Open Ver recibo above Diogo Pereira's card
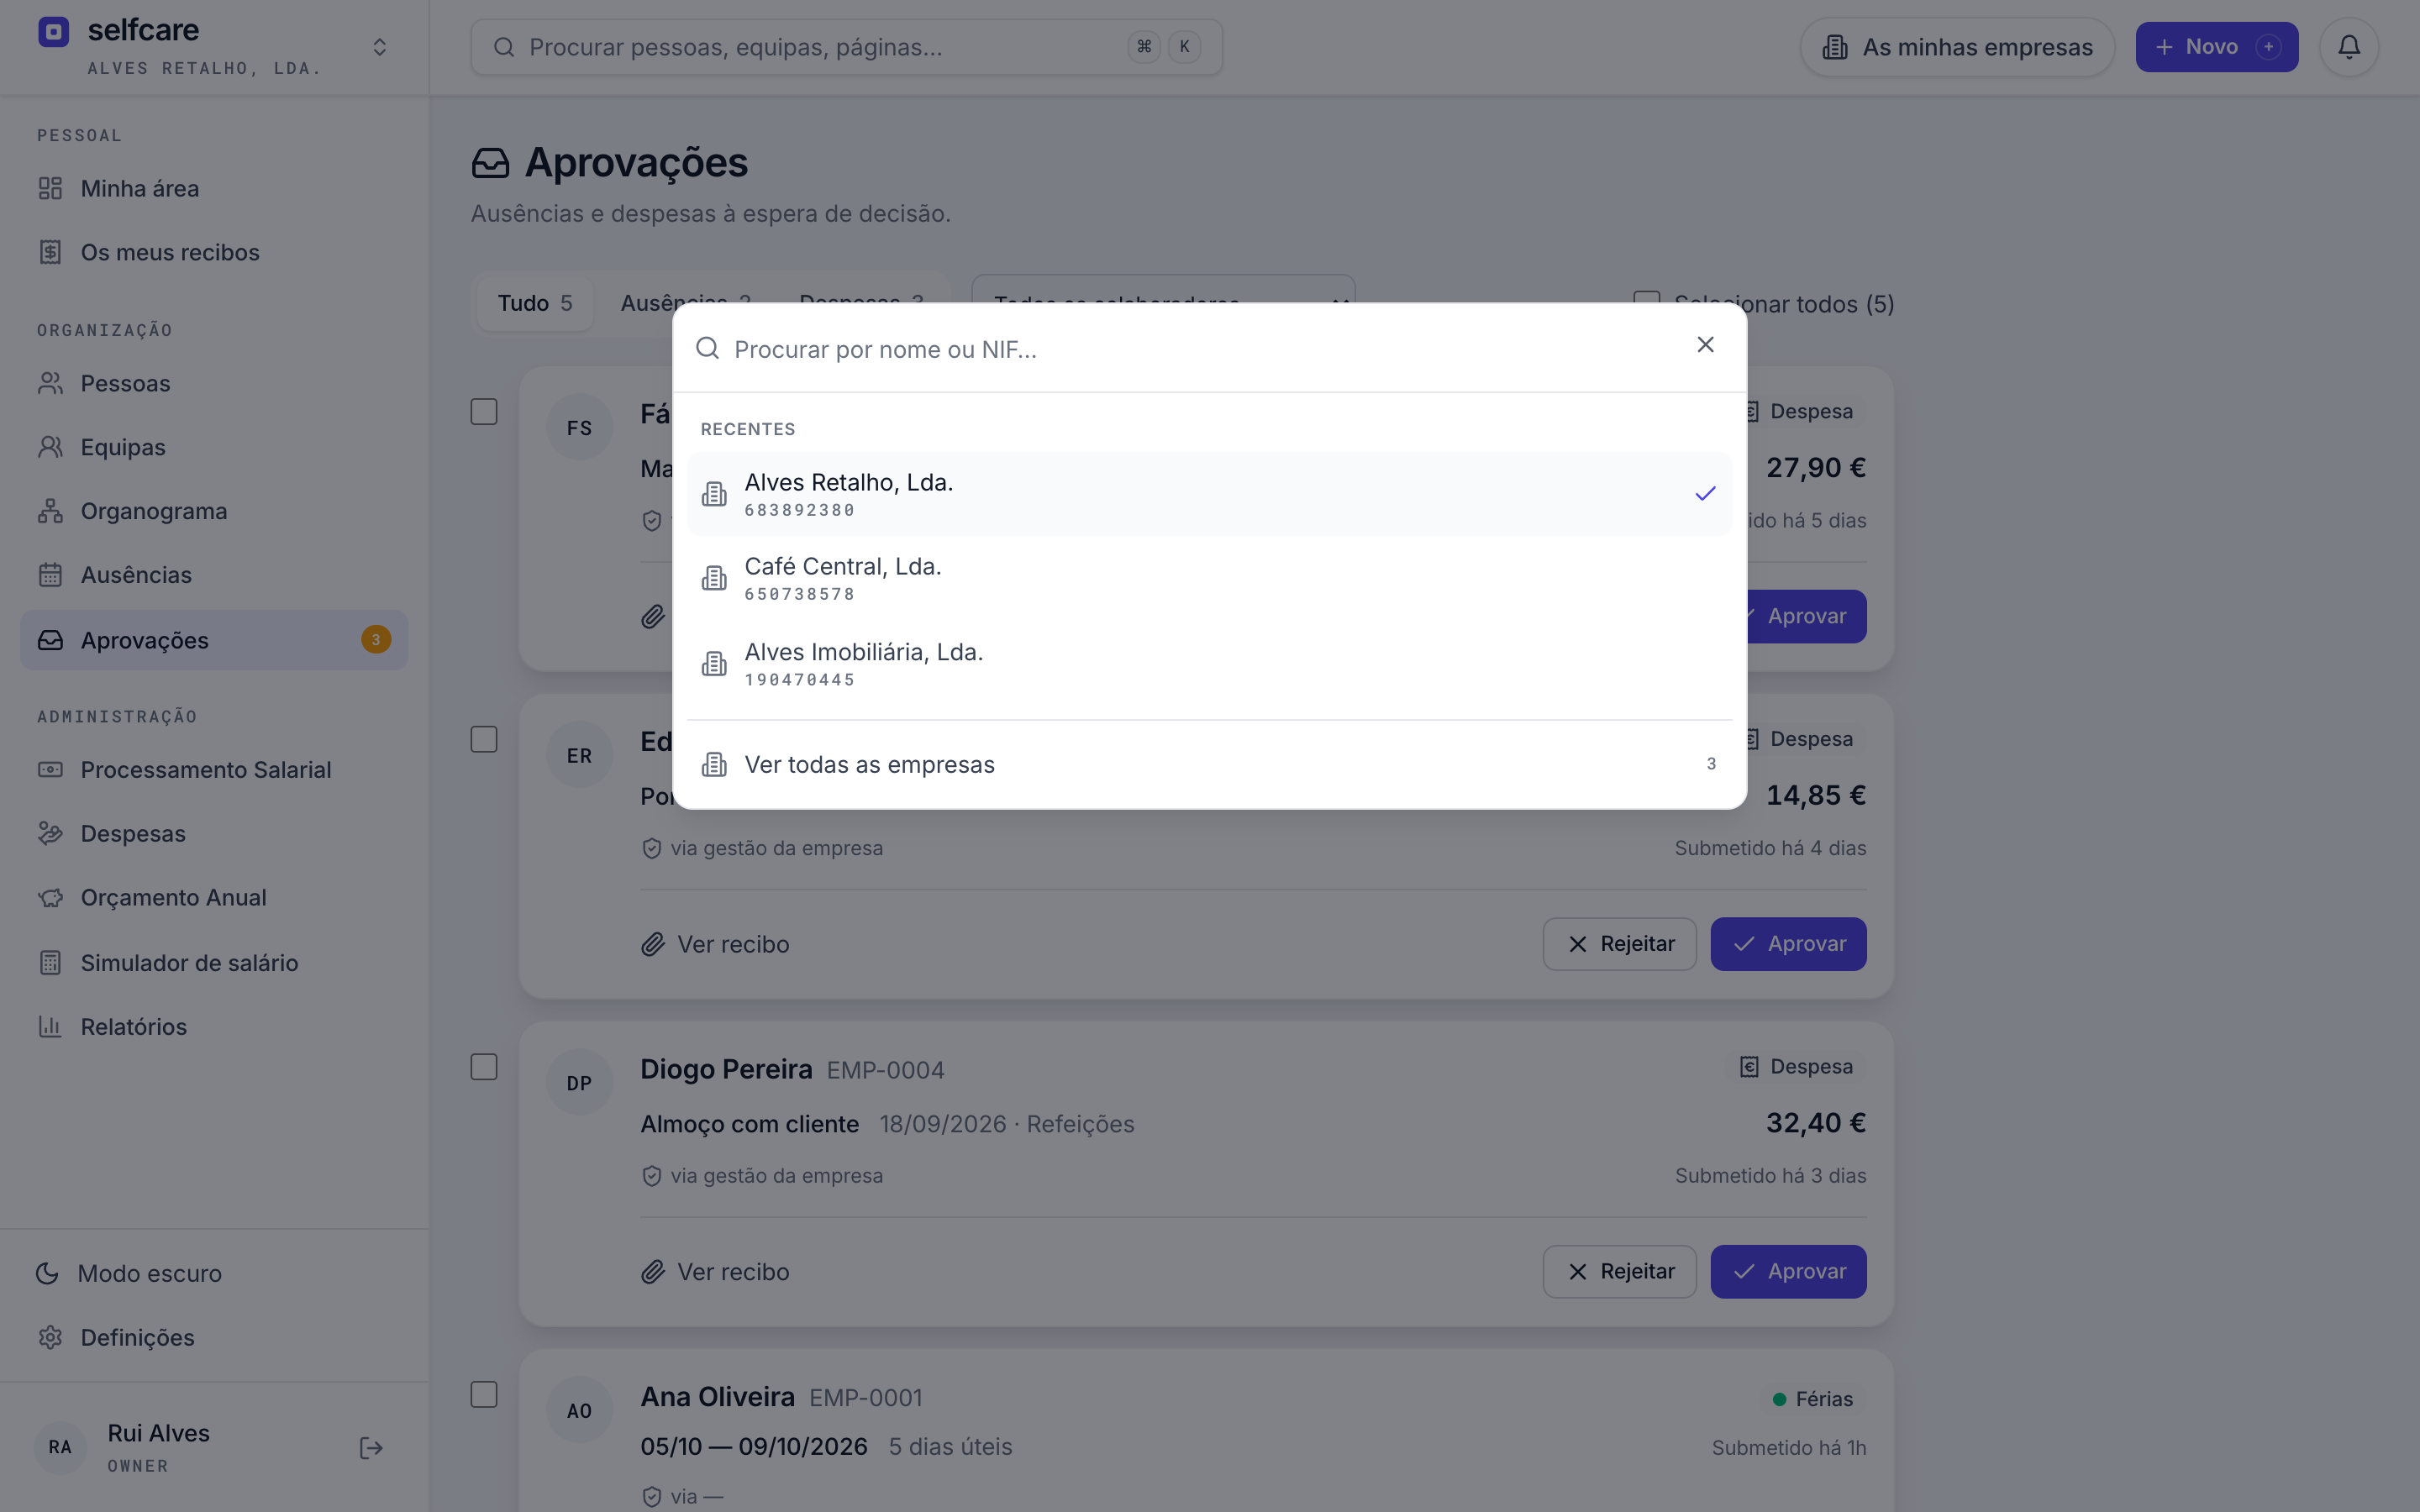Screen dimensions: 2420x1512 click(716, 944)
